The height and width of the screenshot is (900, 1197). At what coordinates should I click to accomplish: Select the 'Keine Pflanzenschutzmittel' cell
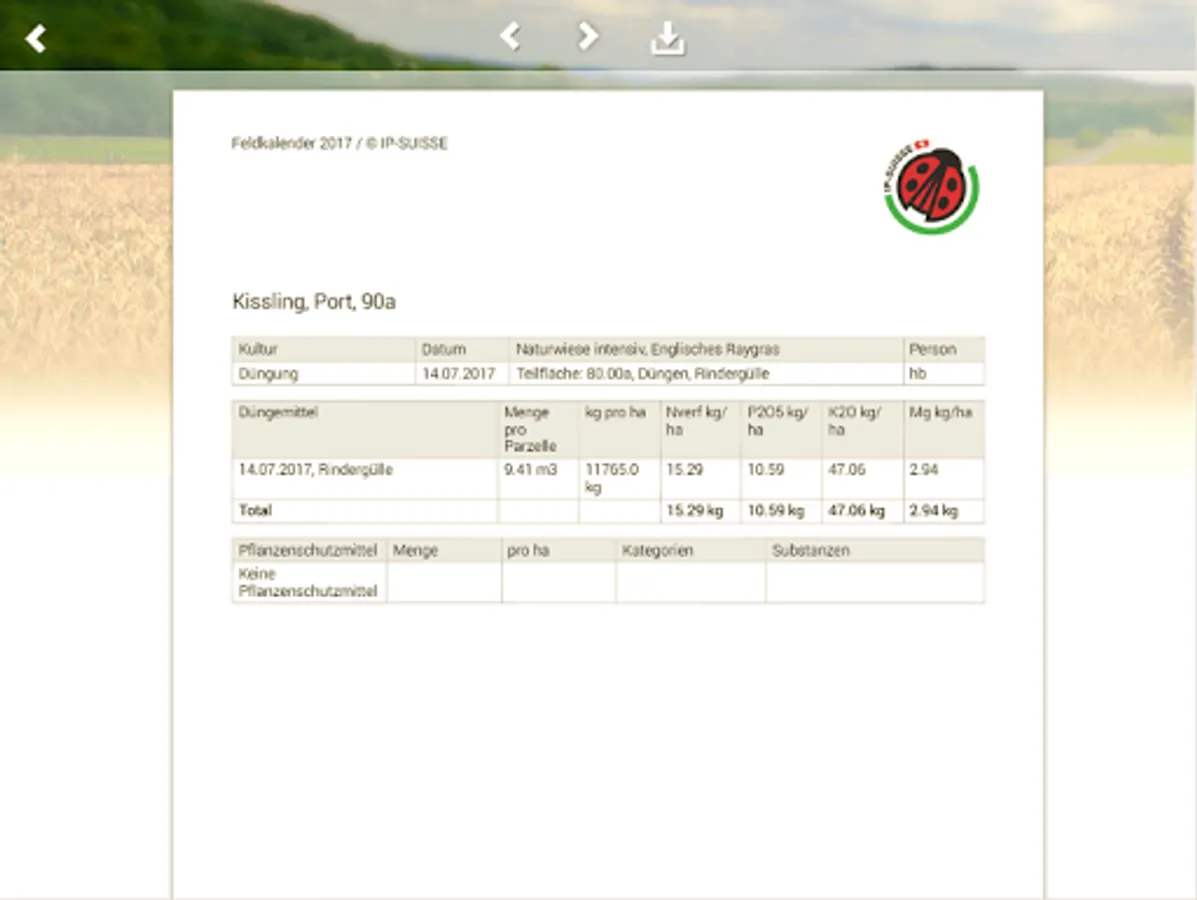[x=308, y=582]
